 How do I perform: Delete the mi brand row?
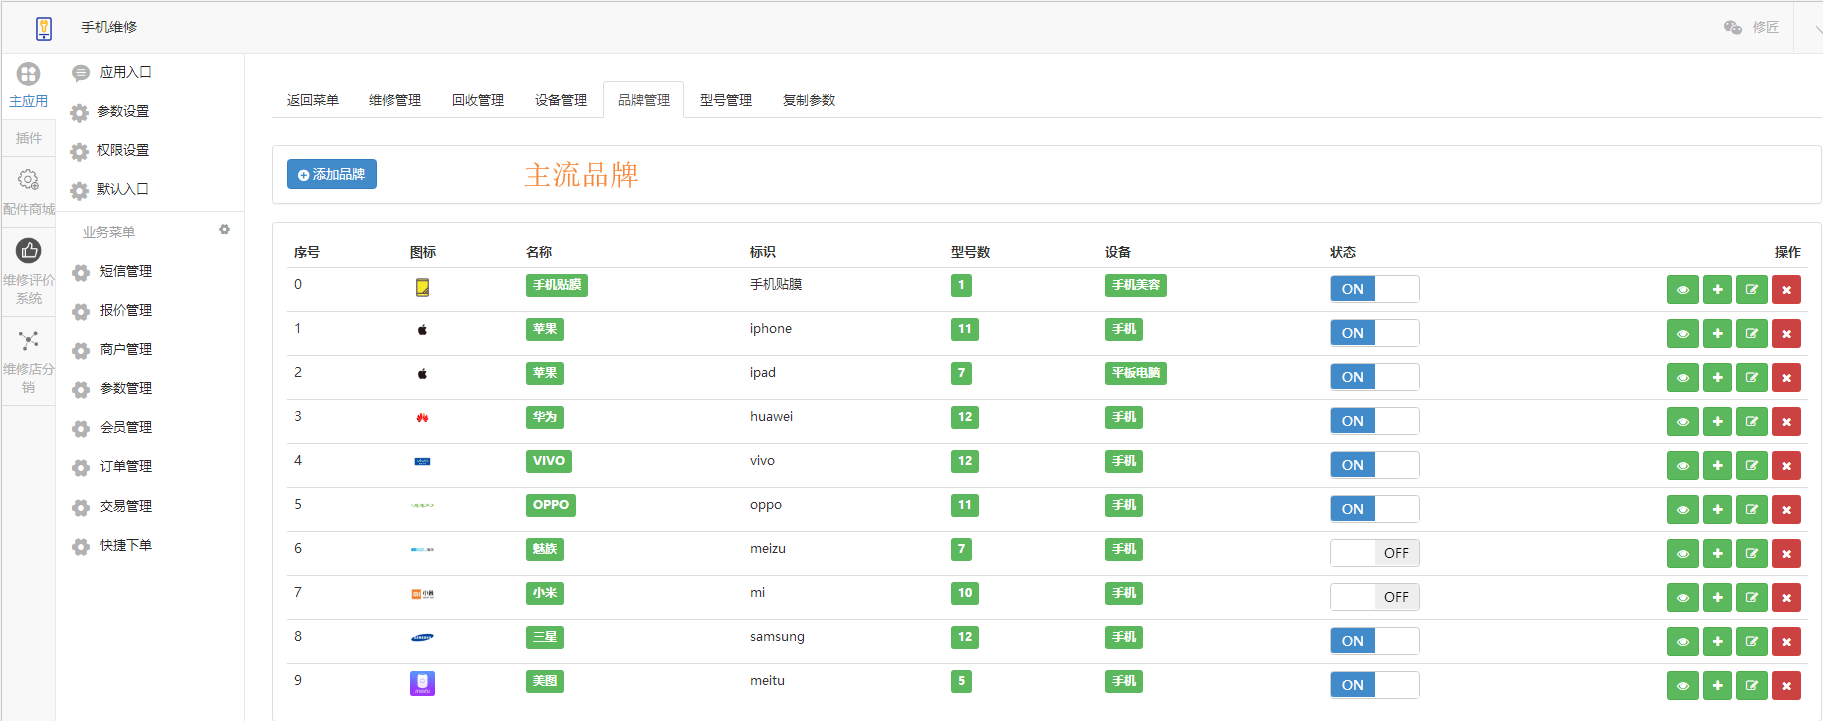pos(1786,598)
